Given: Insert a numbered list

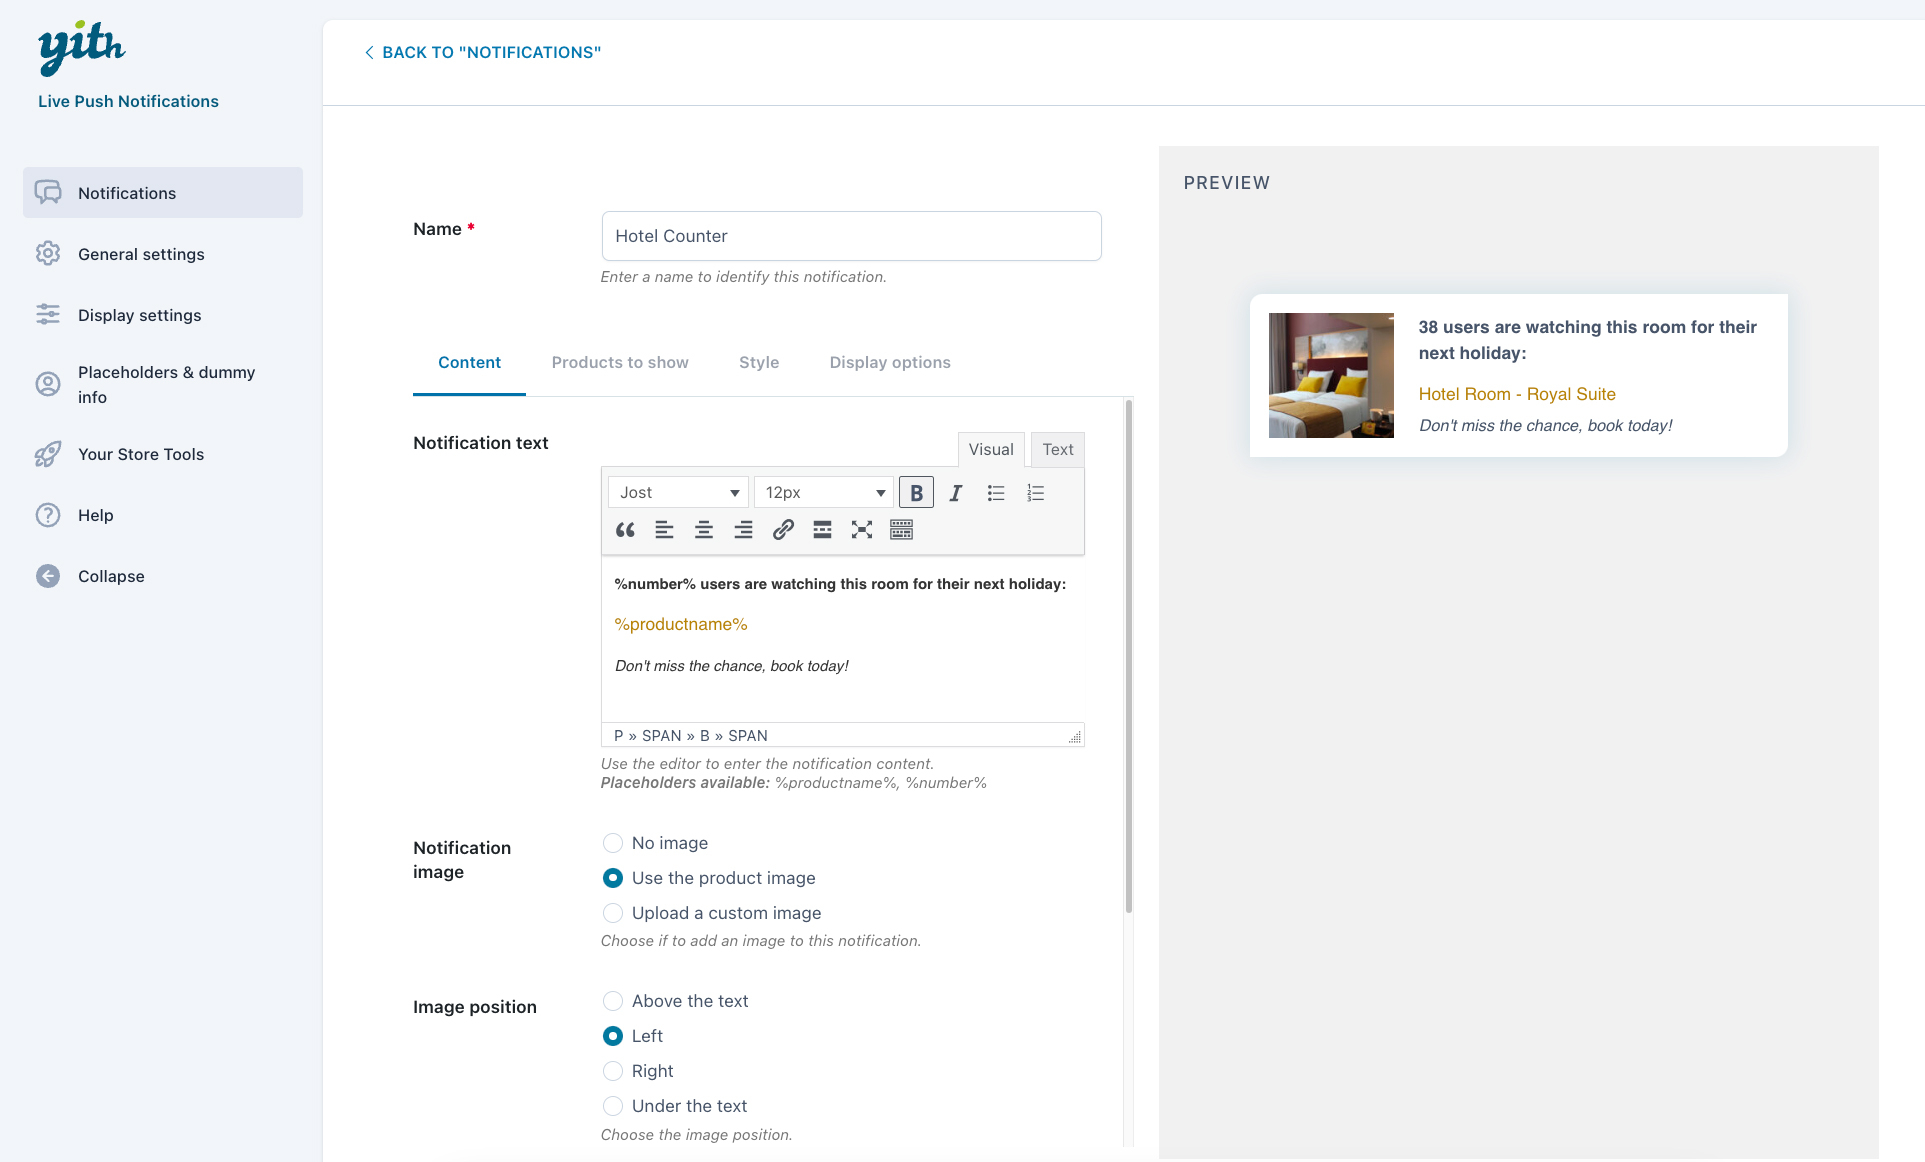Looking at the screenshot, I should [x=1036, y=492].
